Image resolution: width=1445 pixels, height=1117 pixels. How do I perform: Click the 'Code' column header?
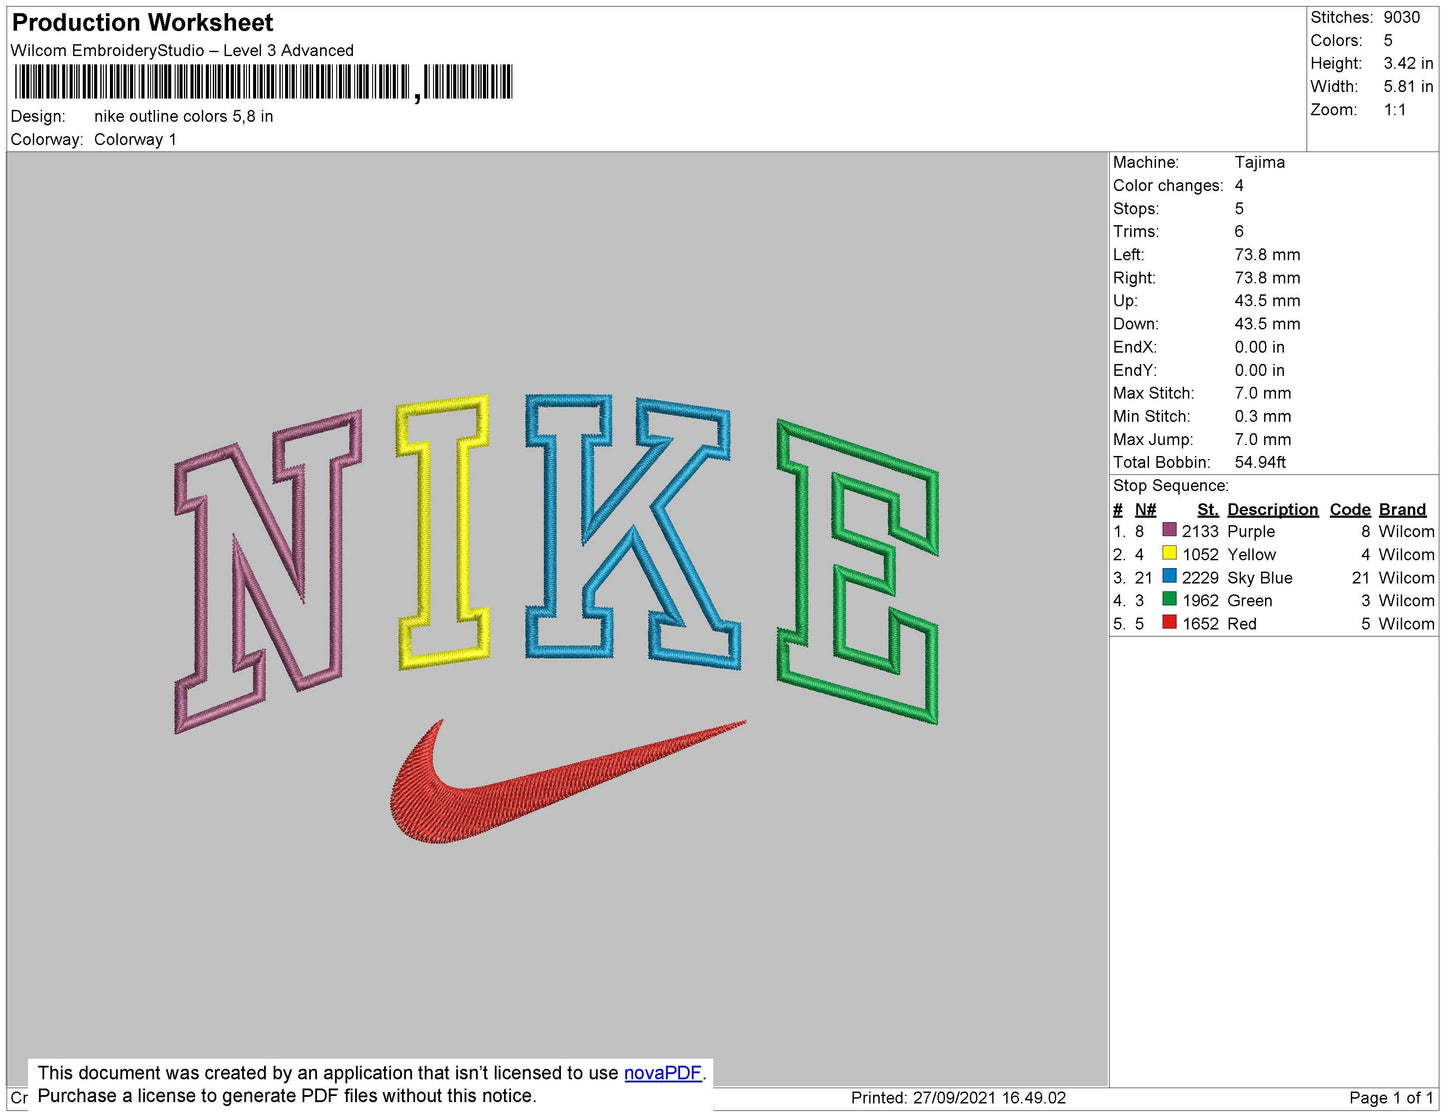1350,509
